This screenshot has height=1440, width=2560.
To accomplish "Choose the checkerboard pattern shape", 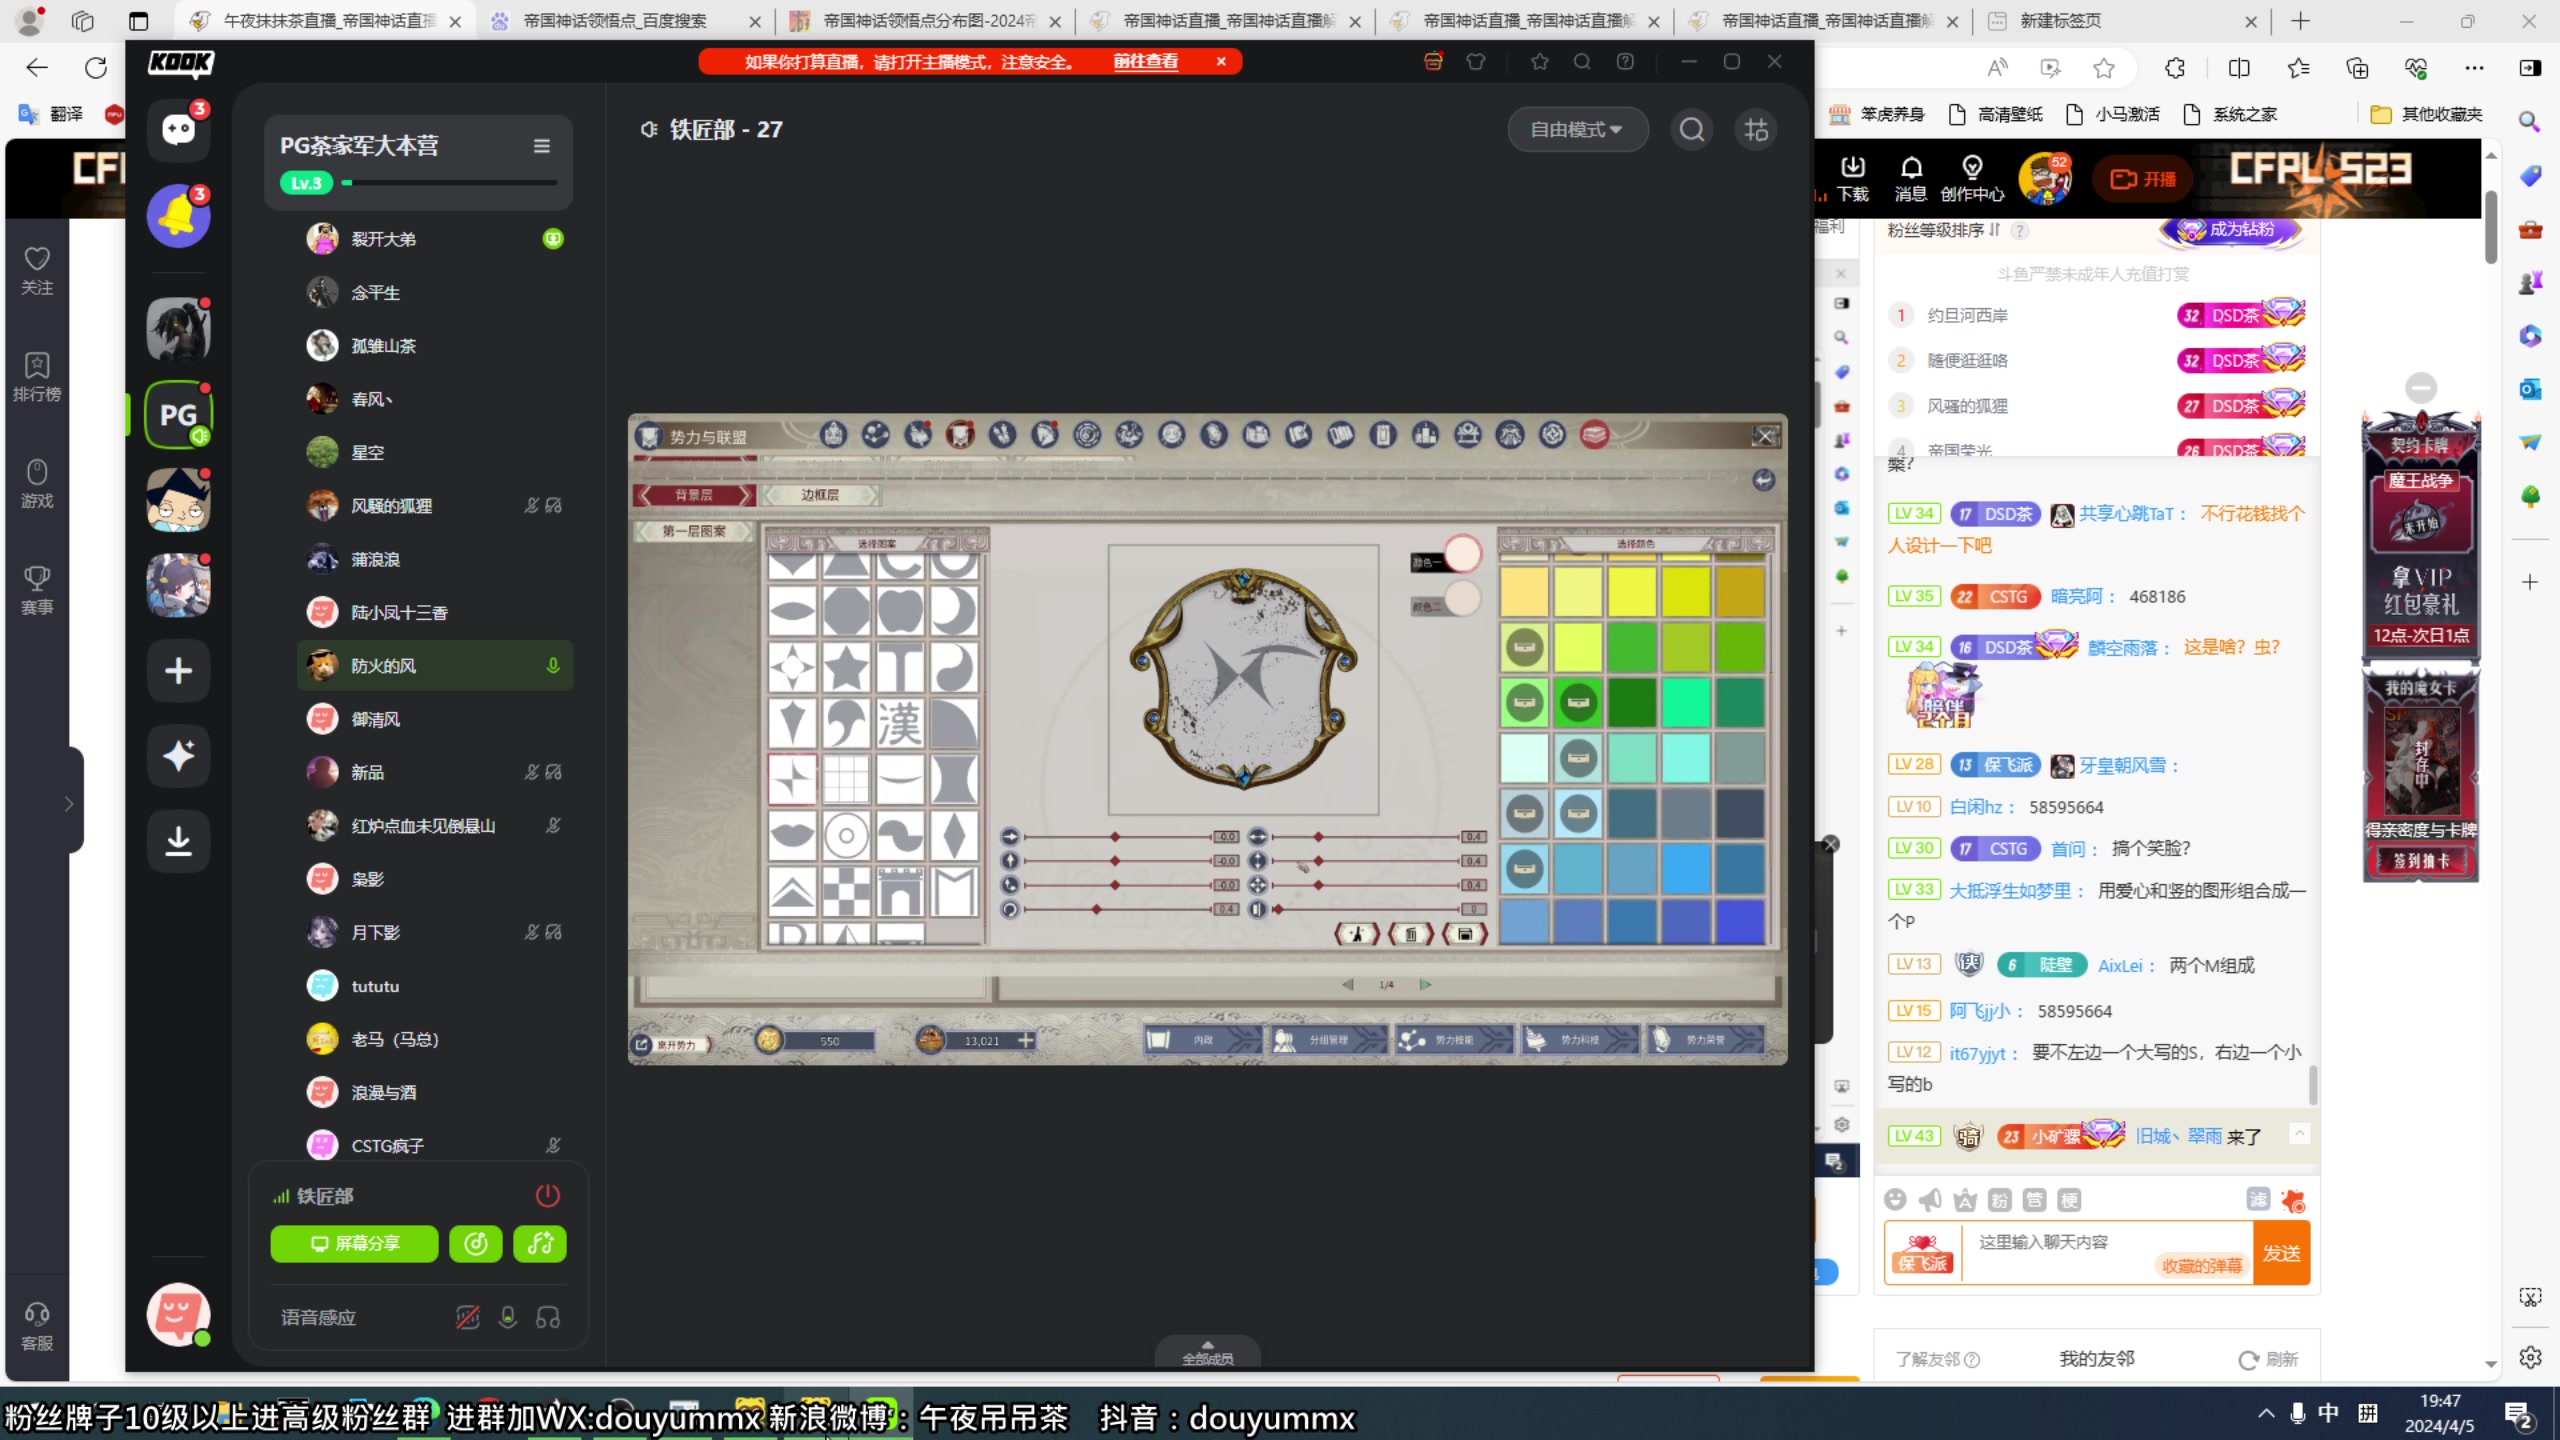I will 846,891.
